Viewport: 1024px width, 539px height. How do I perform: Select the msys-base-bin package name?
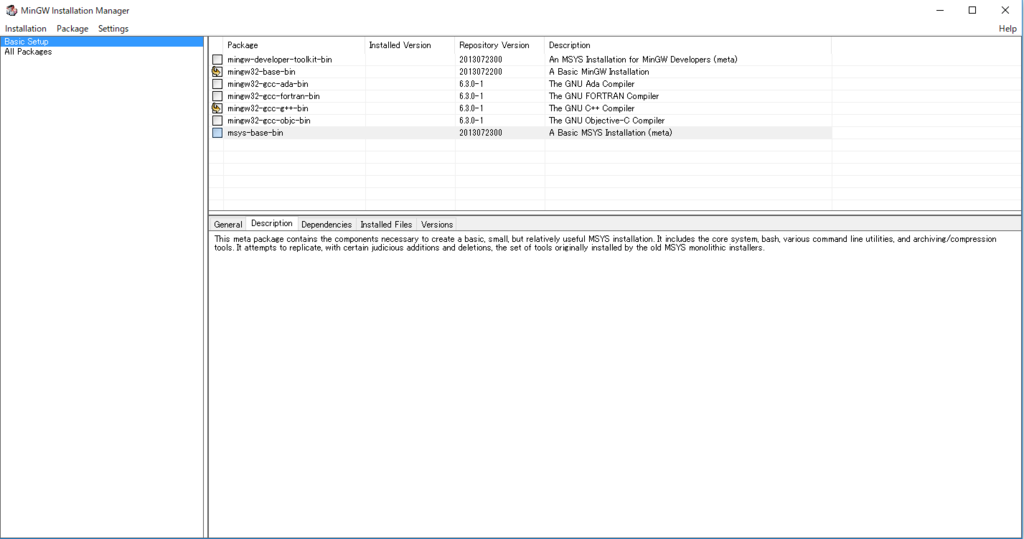point(255,133)
